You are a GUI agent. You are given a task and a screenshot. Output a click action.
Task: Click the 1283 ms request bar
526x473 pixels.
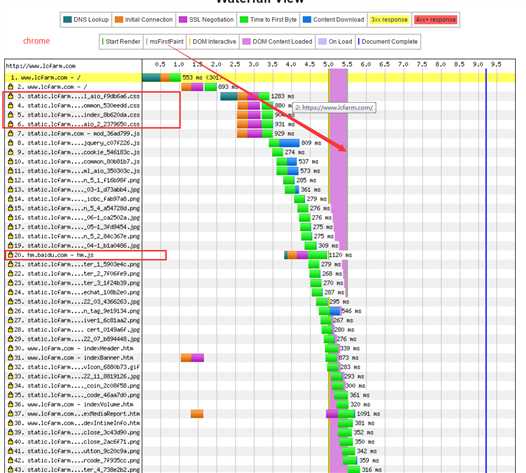(245, 96)
